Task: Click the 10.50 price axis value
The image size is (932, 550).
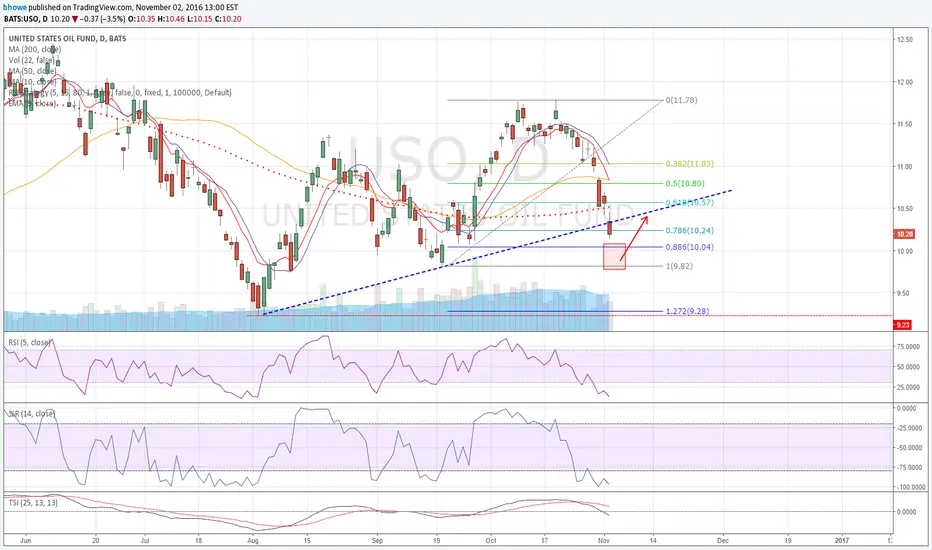Action: pos(905,209)
